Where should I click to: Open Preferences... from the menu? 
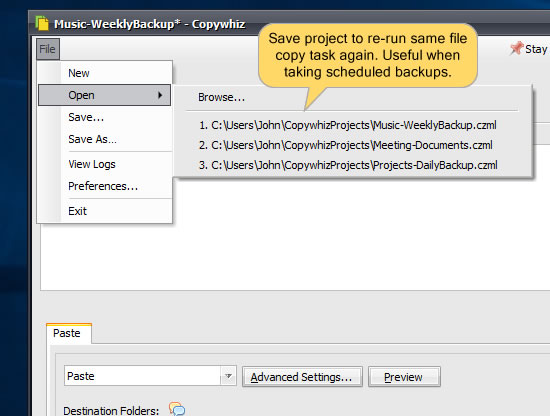coord(105,186)
